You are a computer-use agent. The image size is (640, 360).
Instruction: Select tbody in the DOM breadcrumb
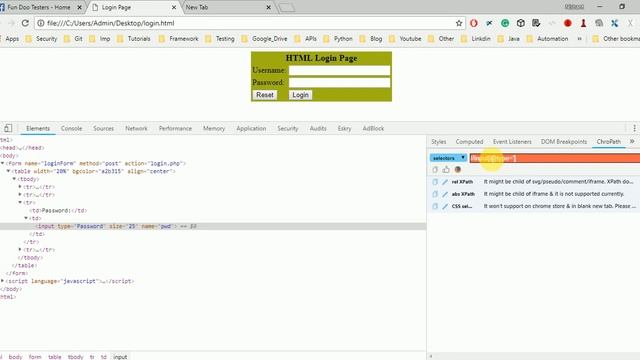76,357
